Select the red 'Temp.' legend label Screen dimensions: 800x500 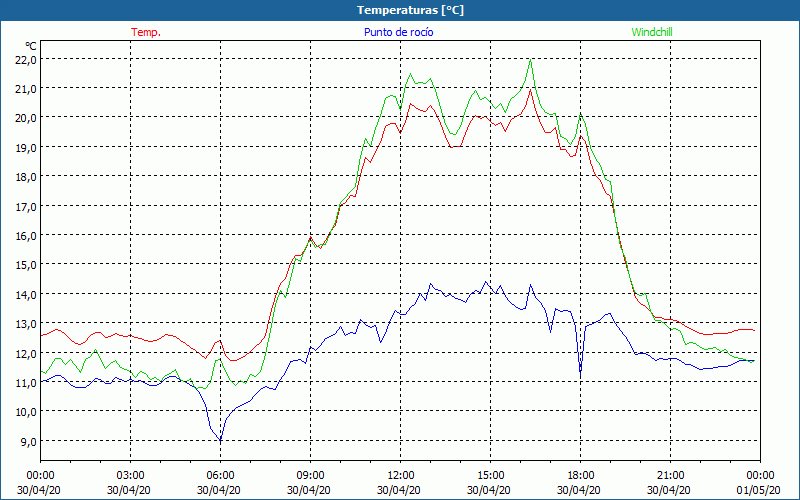[146, 32]
